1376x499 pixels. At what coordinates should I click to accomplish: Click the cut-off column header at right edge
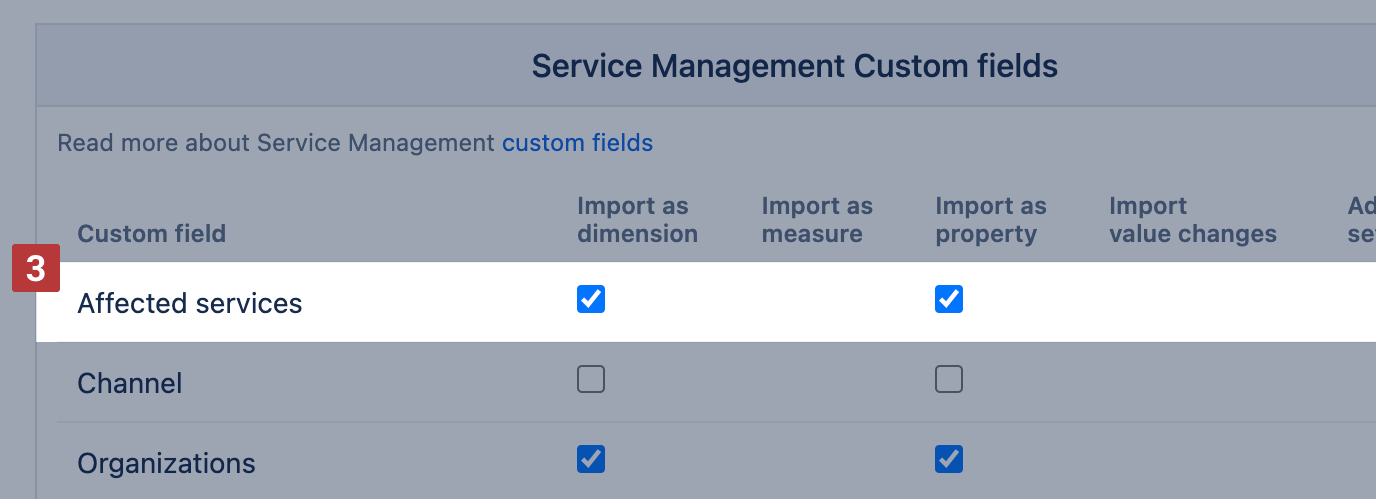1361,220
